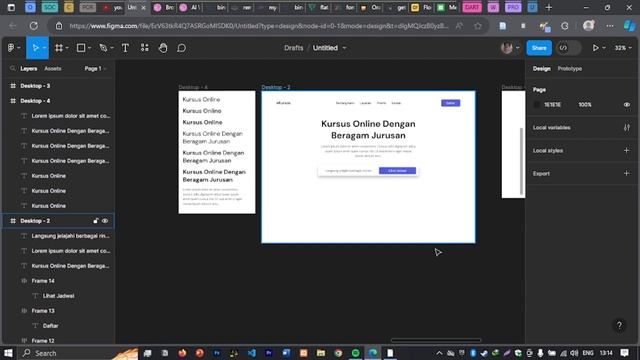Select the Desktop - 3 layer
Screen dimensions: 640x360
click(x=58, y=86)
